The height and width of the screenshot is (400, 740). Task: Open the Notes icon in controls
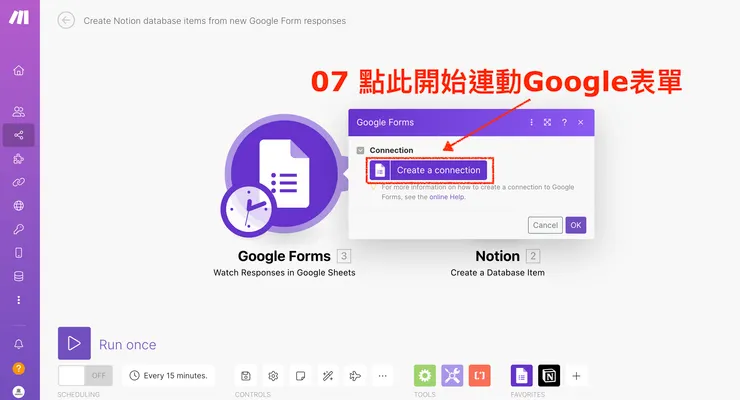pos(300,376)
